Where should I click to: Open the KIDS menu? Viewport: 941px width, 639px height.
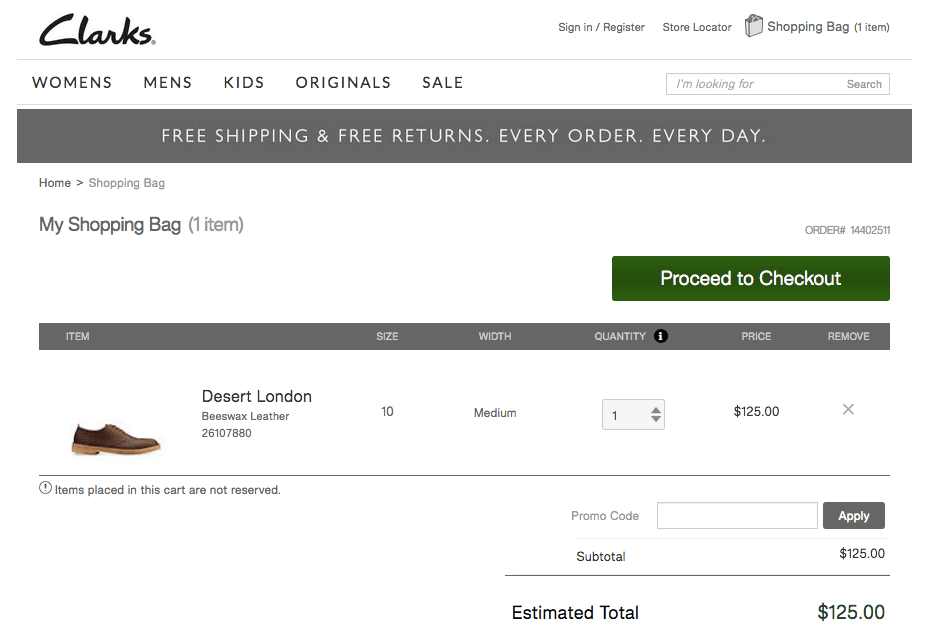click(244, 83)
